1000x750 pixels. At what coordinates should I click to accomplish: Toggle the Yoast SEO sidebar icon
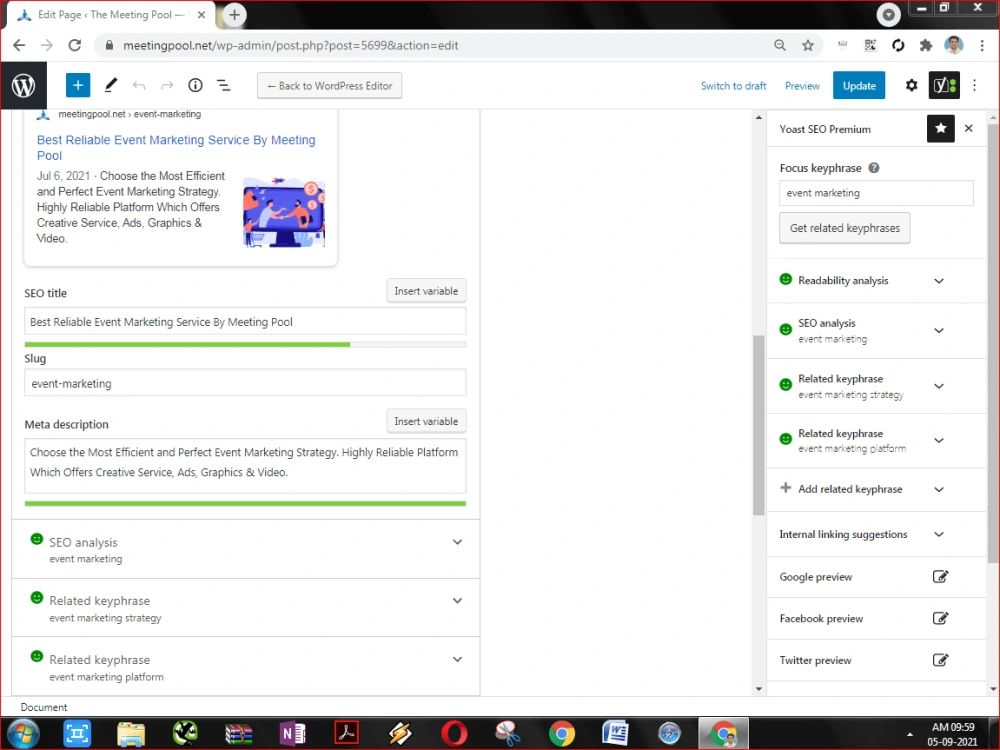pyautogui.click(x=944, y=85)
